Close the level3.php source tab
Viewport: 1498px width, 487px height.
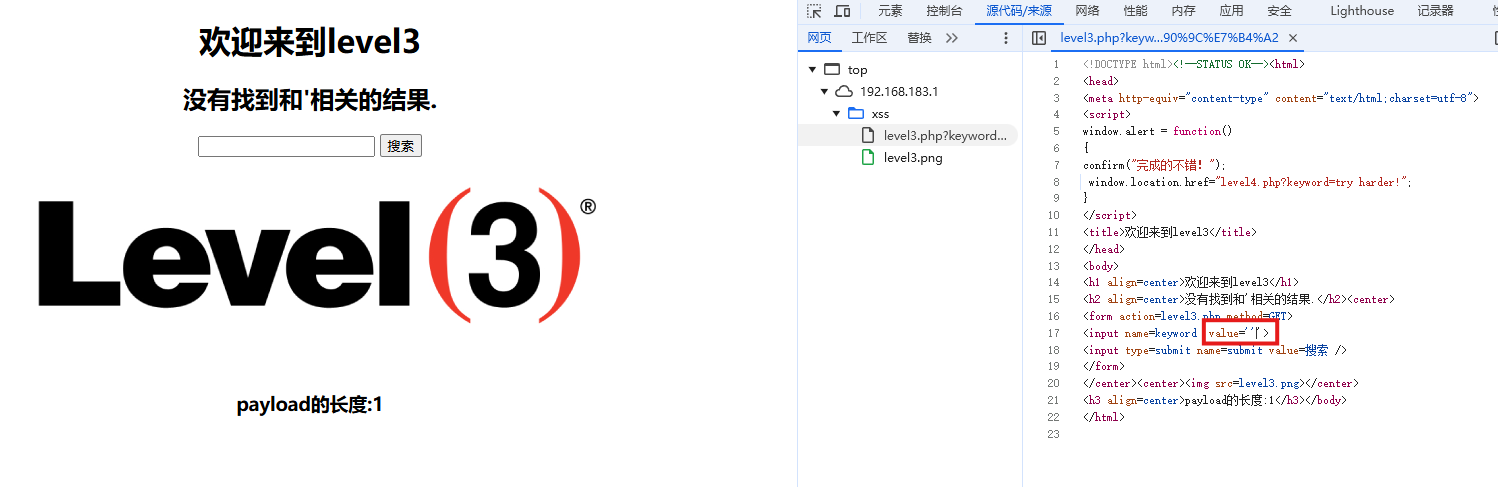point(1292,38)
